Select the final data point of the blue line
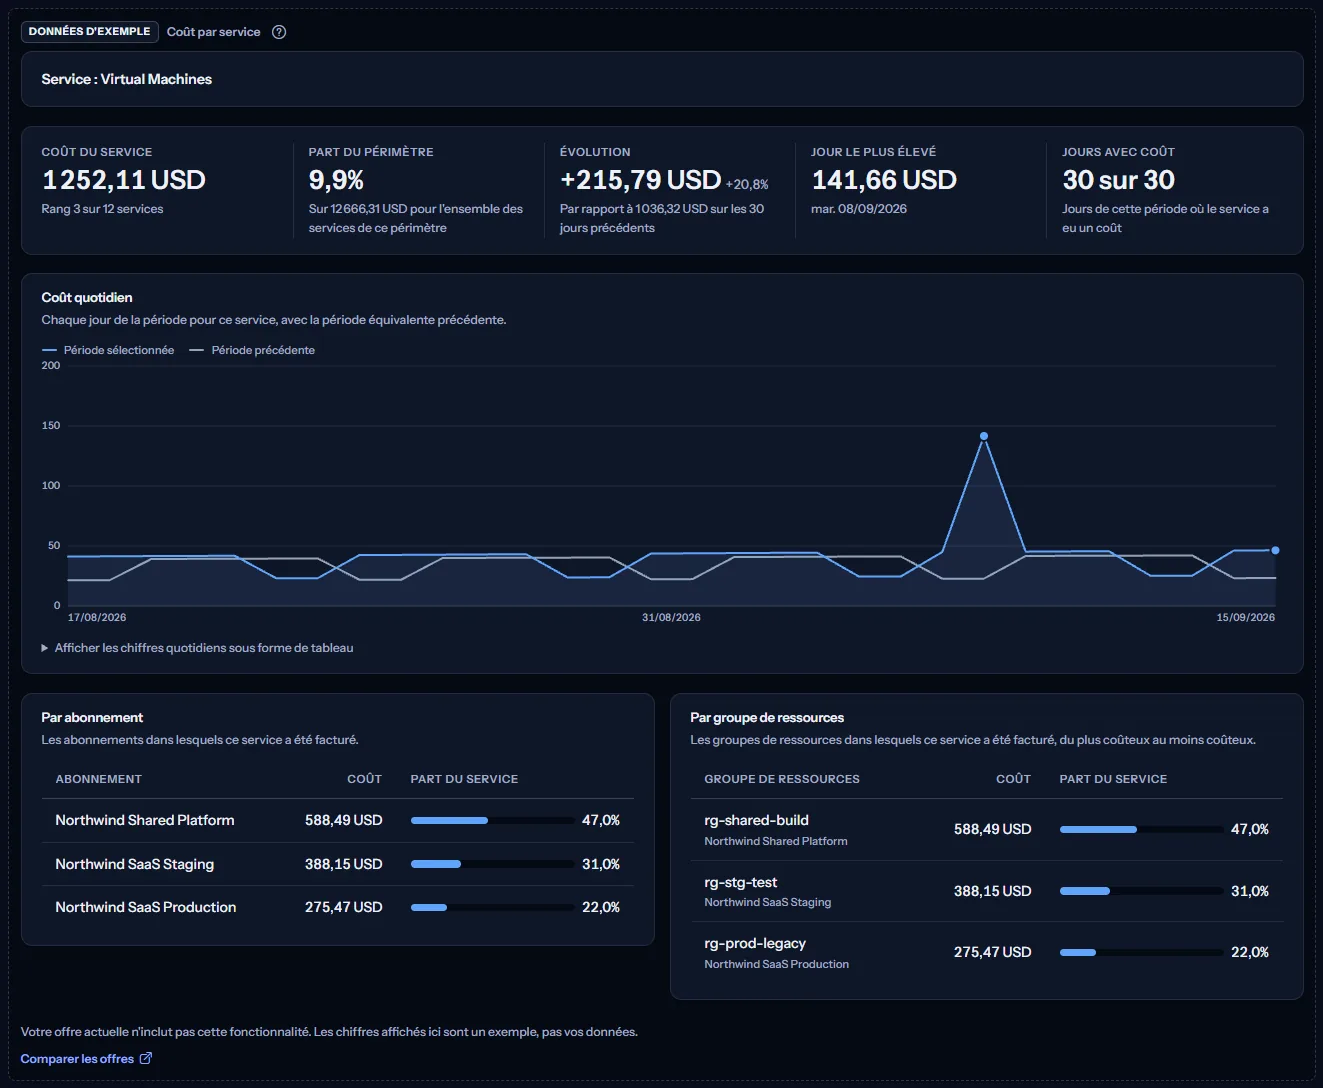This screenshot has height=1088, width=1323. 1275,550
